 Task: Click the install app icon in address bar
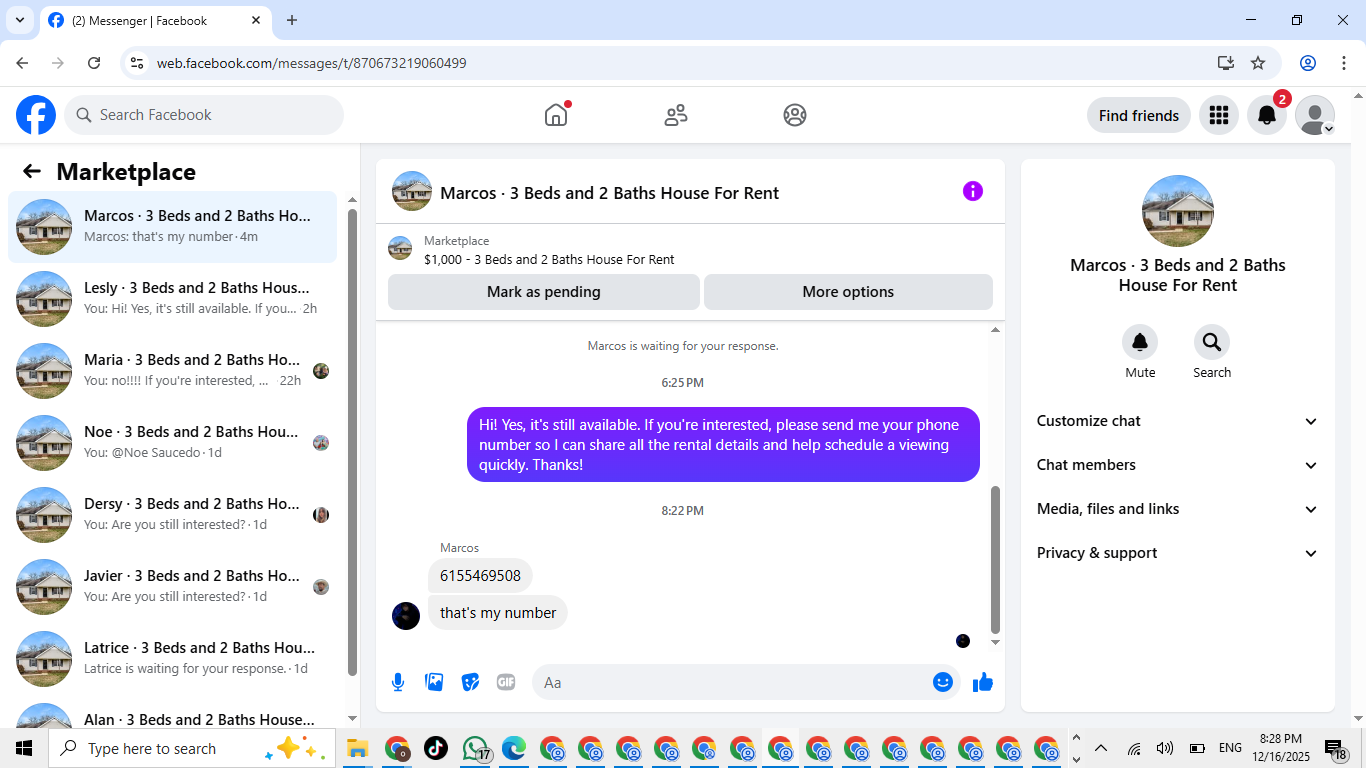point(1226,63)
